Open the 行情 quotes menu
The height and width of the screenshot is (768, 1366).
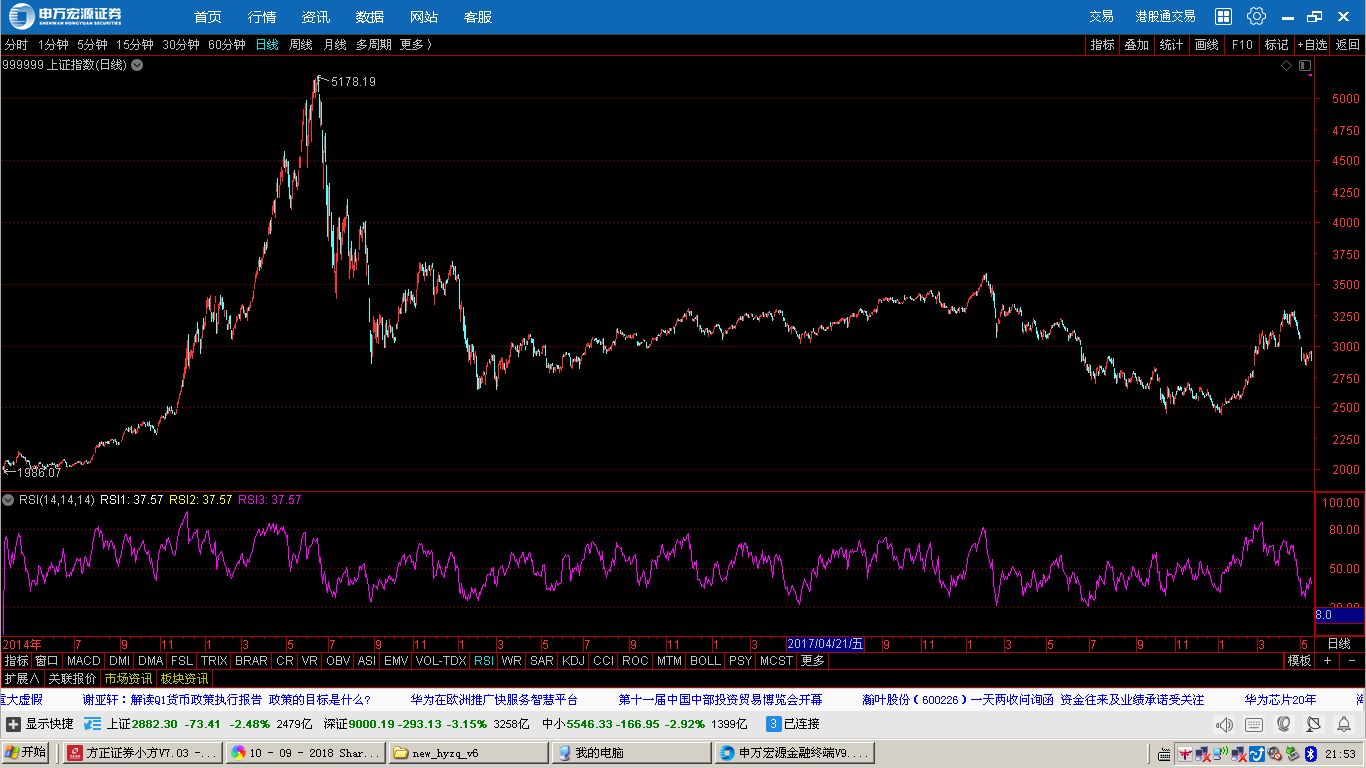point(262,17)
